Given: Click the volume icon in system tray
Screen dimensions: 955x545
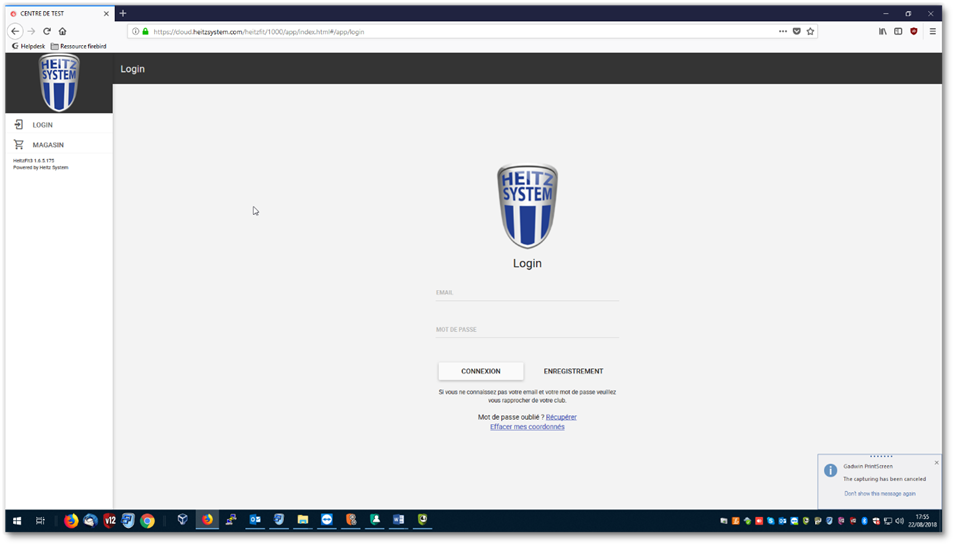Looking at the screenshot, I should tap(900, 521).
